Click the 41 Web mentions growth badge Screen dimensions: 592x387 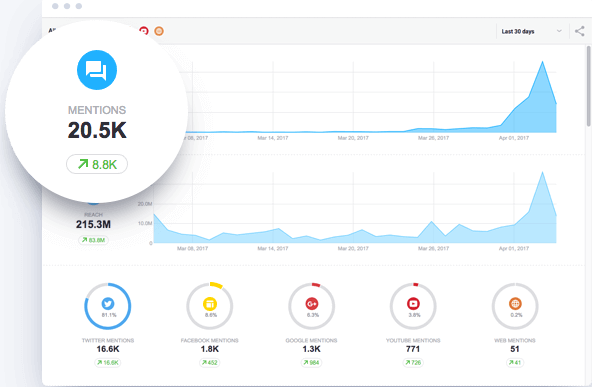tap(515, 362)
